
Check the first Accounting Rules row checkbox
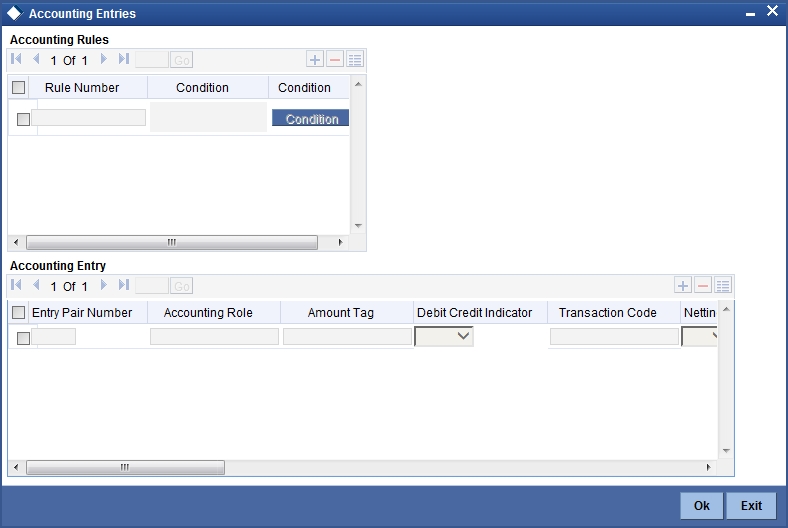point(23,119)
